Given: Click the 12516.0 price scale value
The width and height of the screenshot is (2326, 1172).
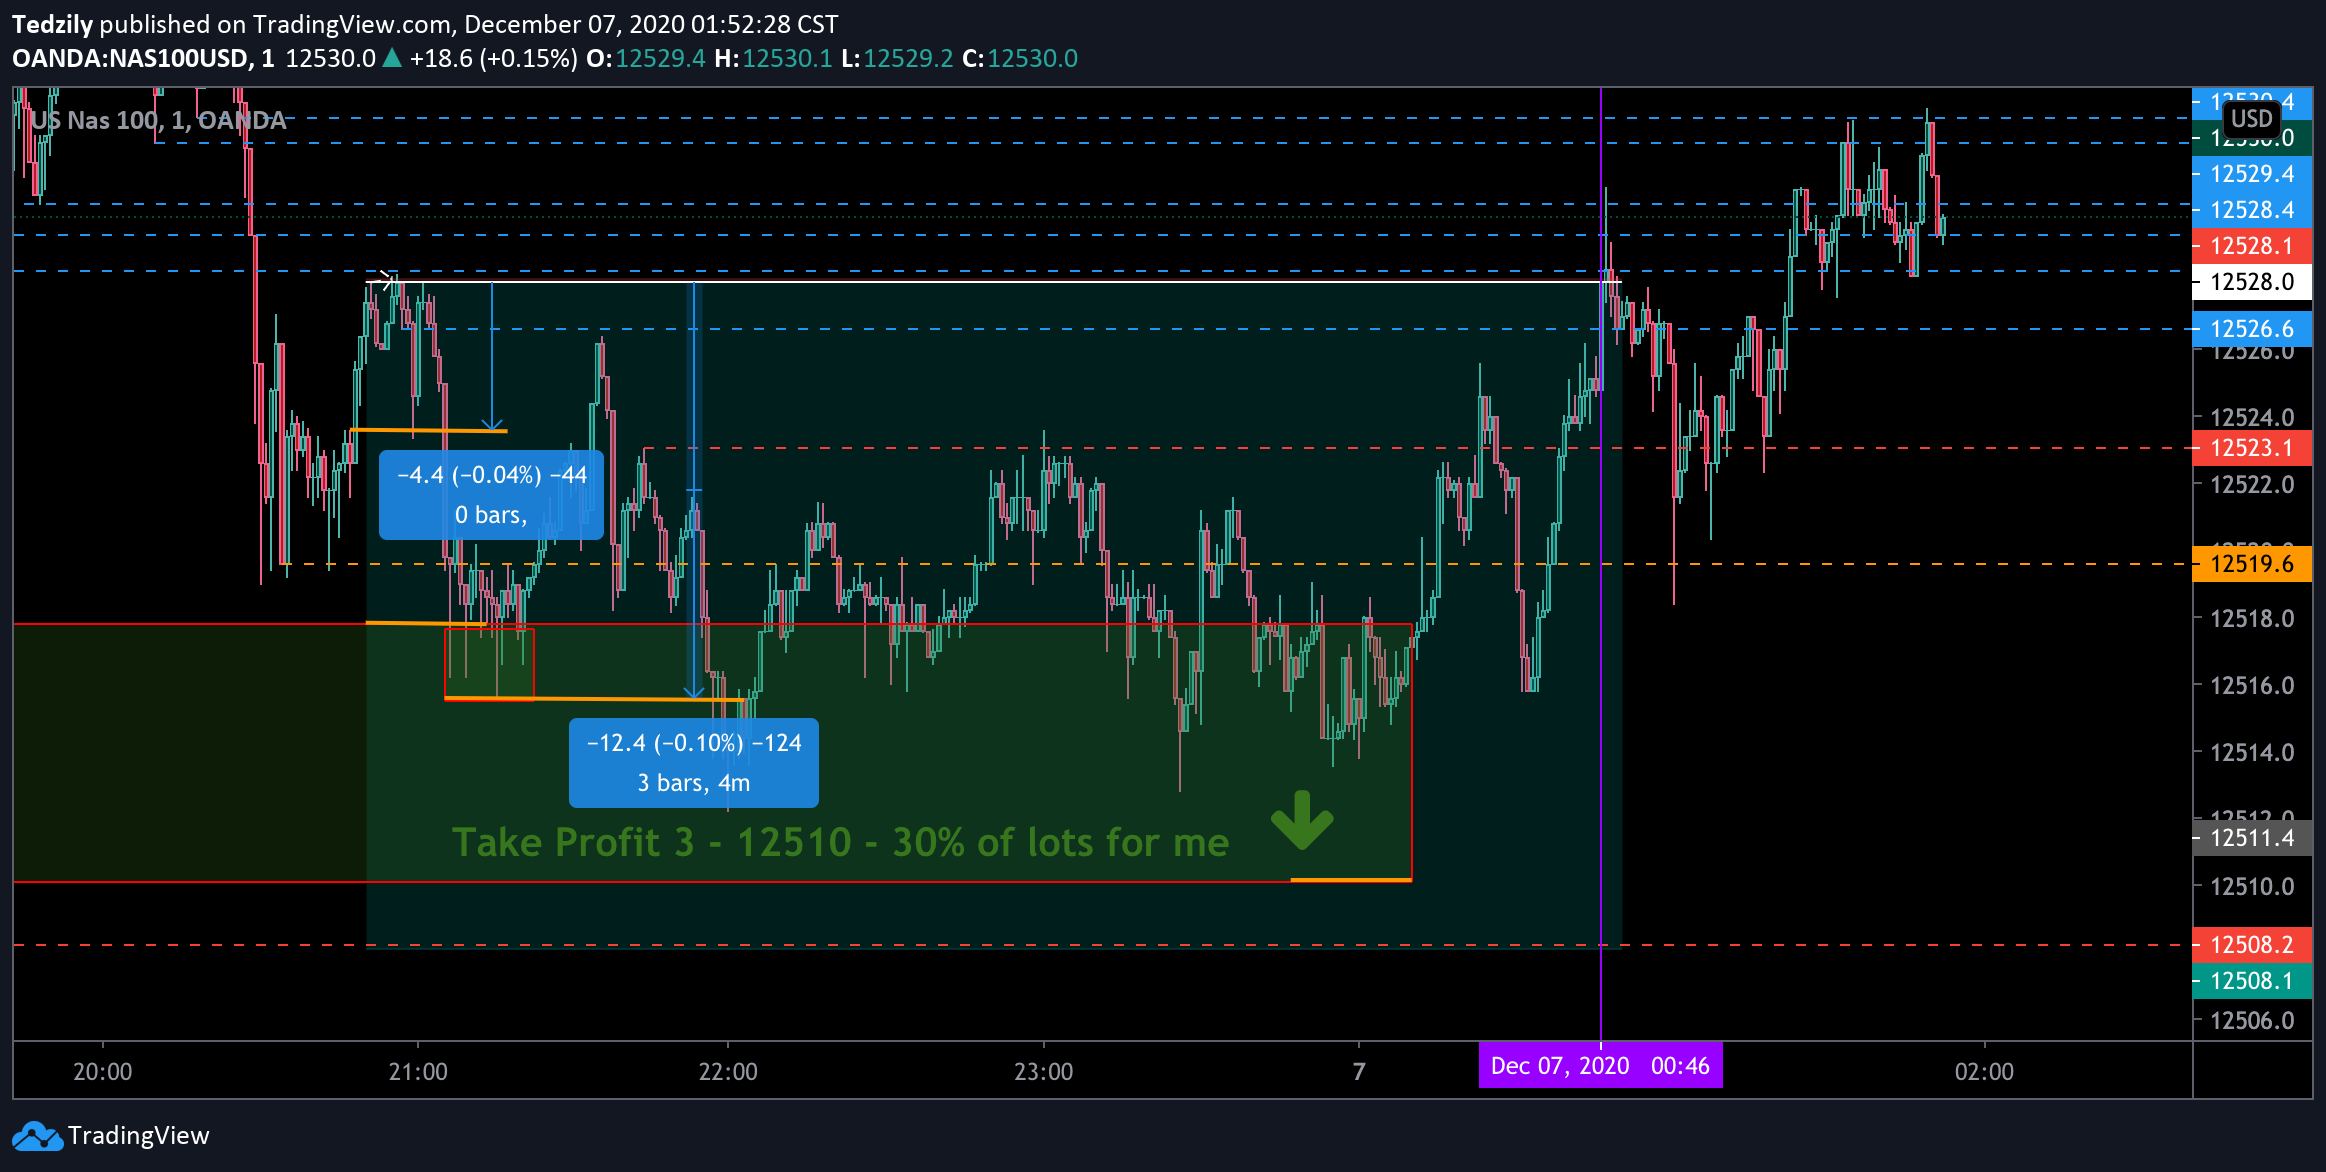Looking at the screenshot, I should tap(2252, 686).
